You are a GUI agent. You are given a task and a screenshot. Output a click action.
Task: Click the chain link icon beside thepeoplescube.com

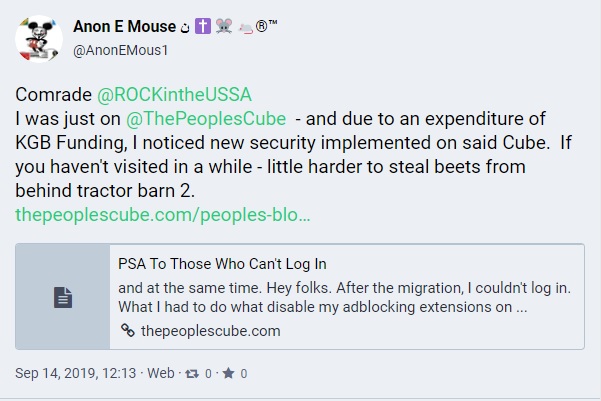127,331
